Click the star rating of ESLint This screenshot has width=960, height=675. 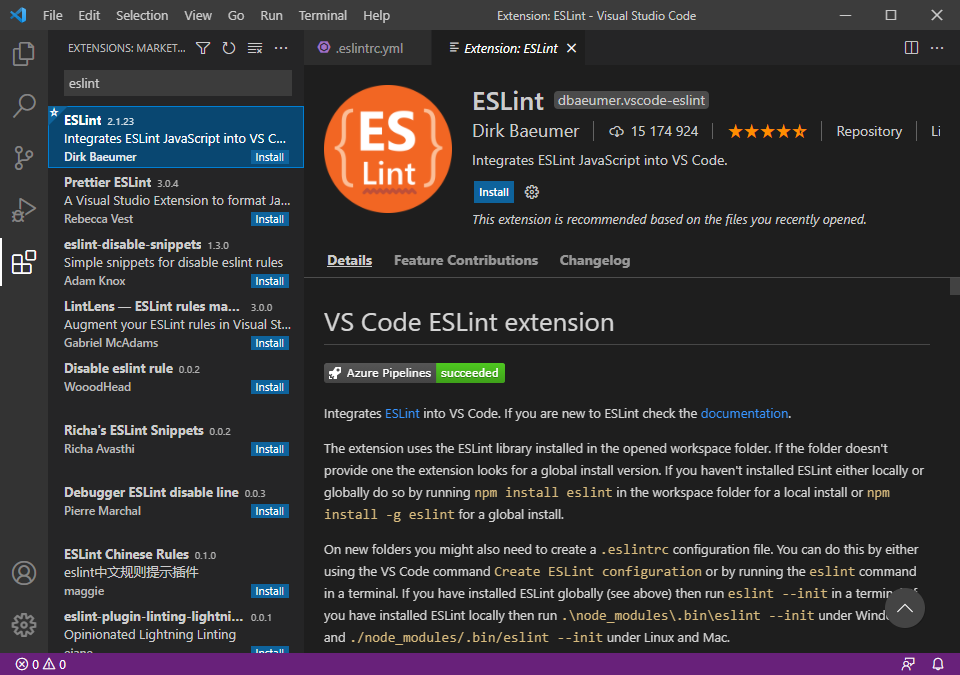click(767, 131)
